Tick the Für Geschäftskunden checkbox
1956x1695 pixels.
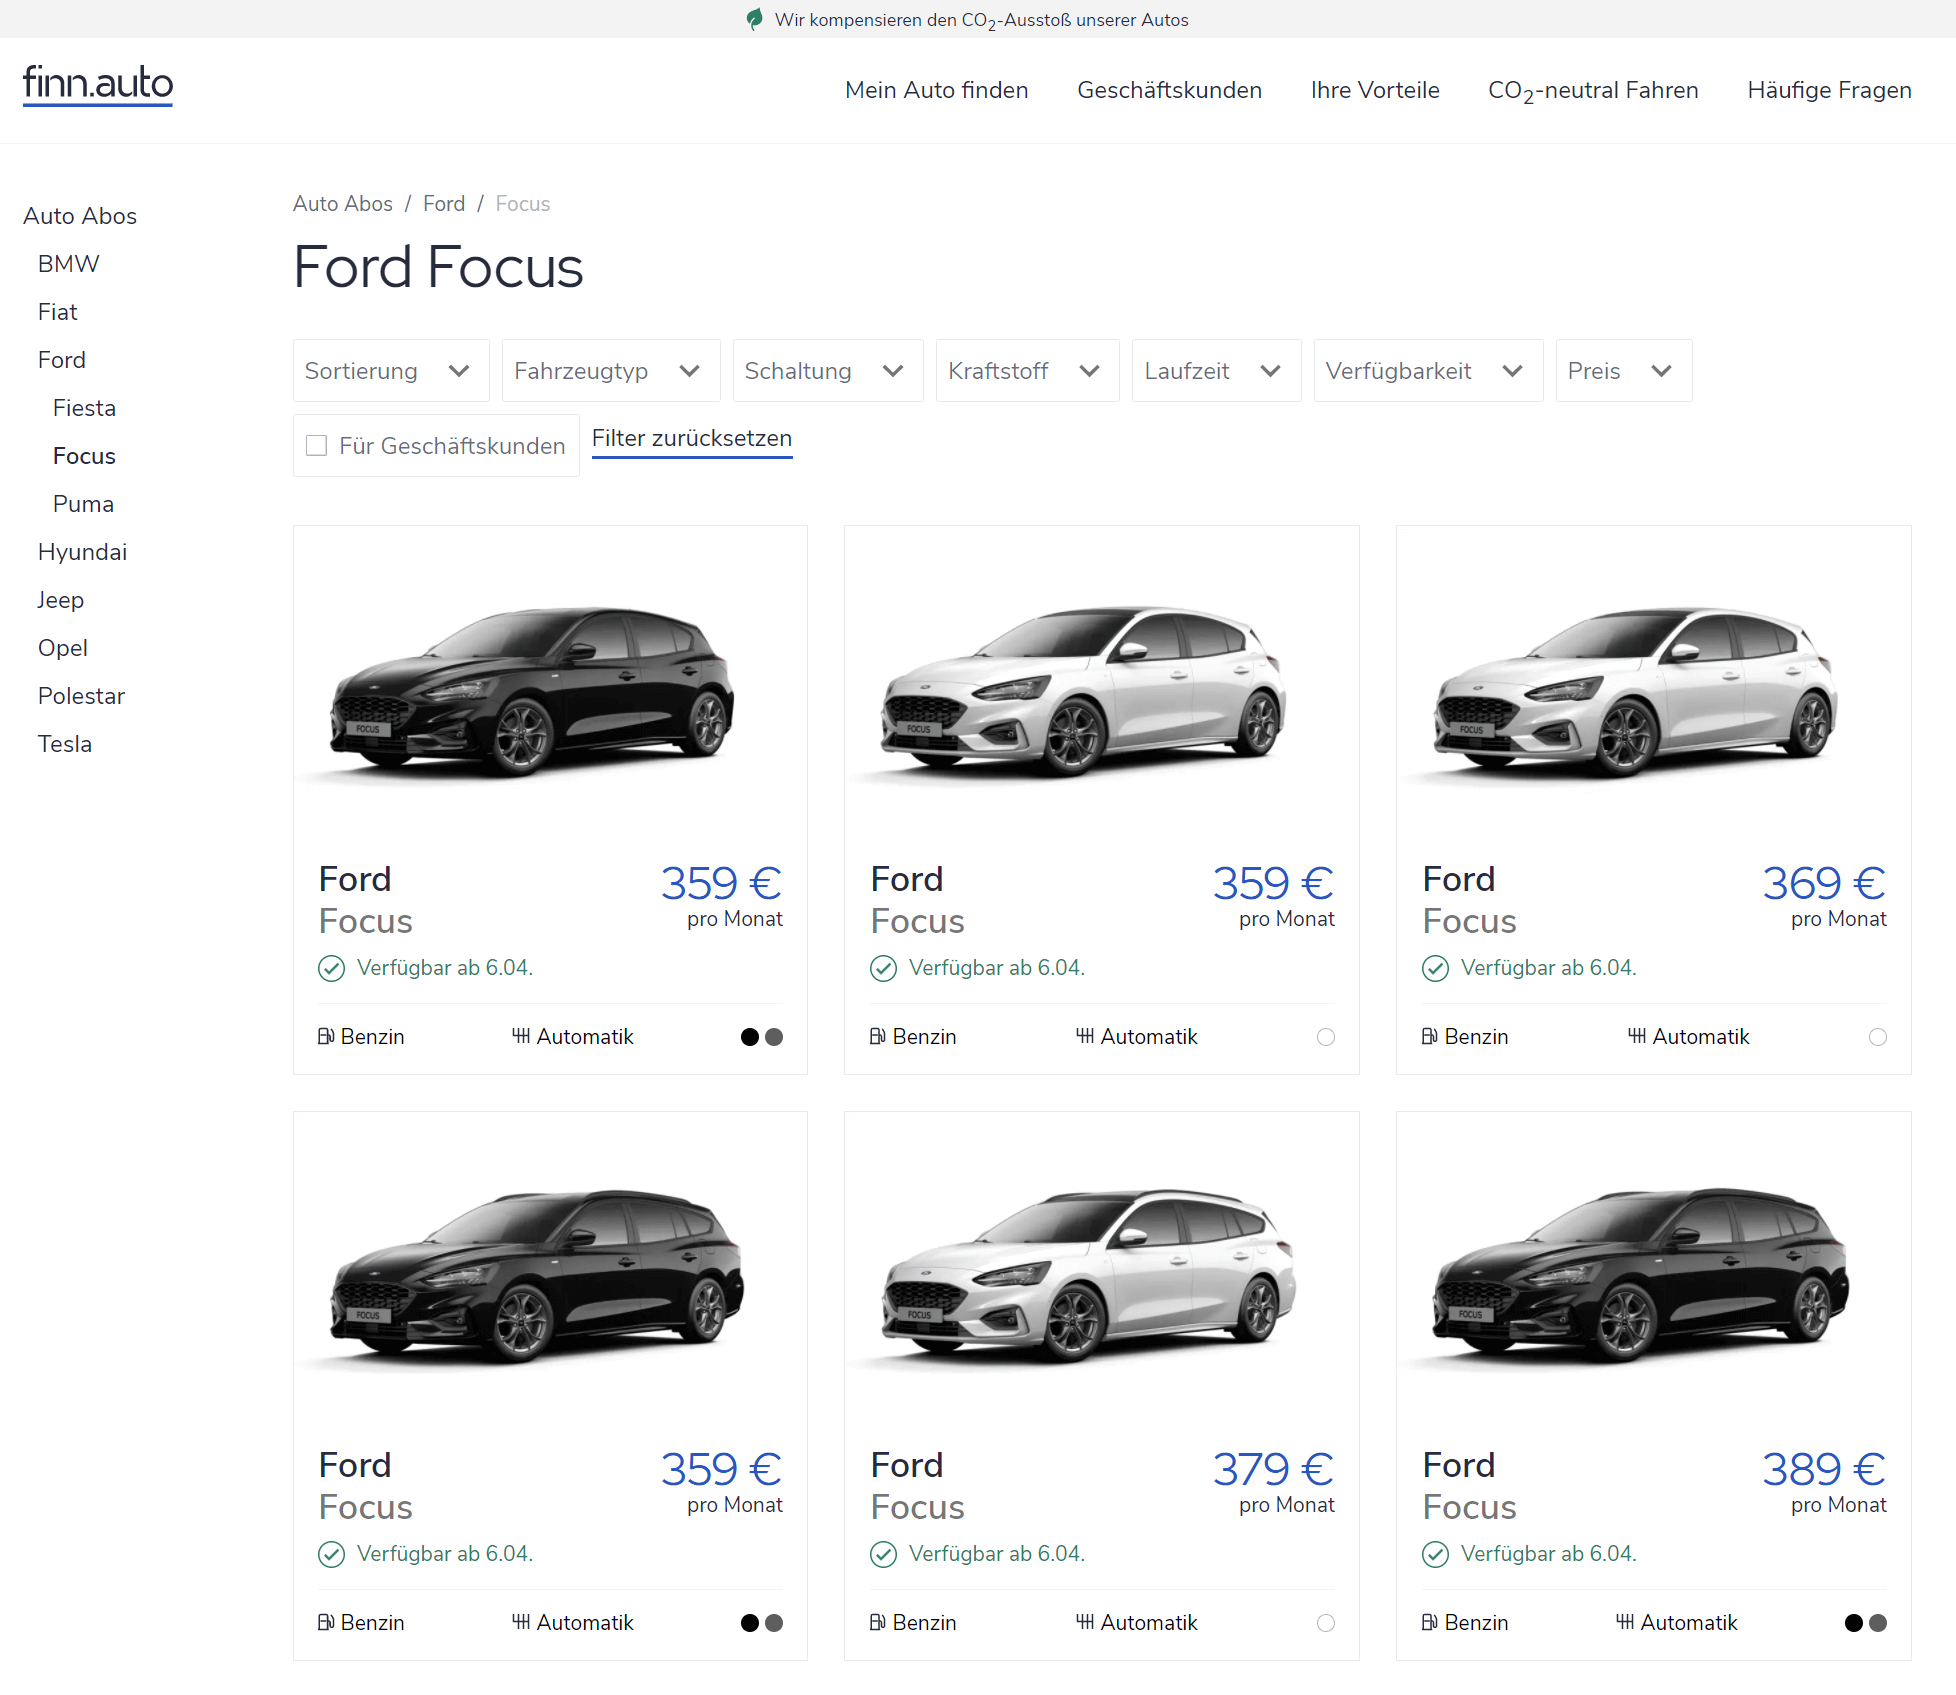317,445
